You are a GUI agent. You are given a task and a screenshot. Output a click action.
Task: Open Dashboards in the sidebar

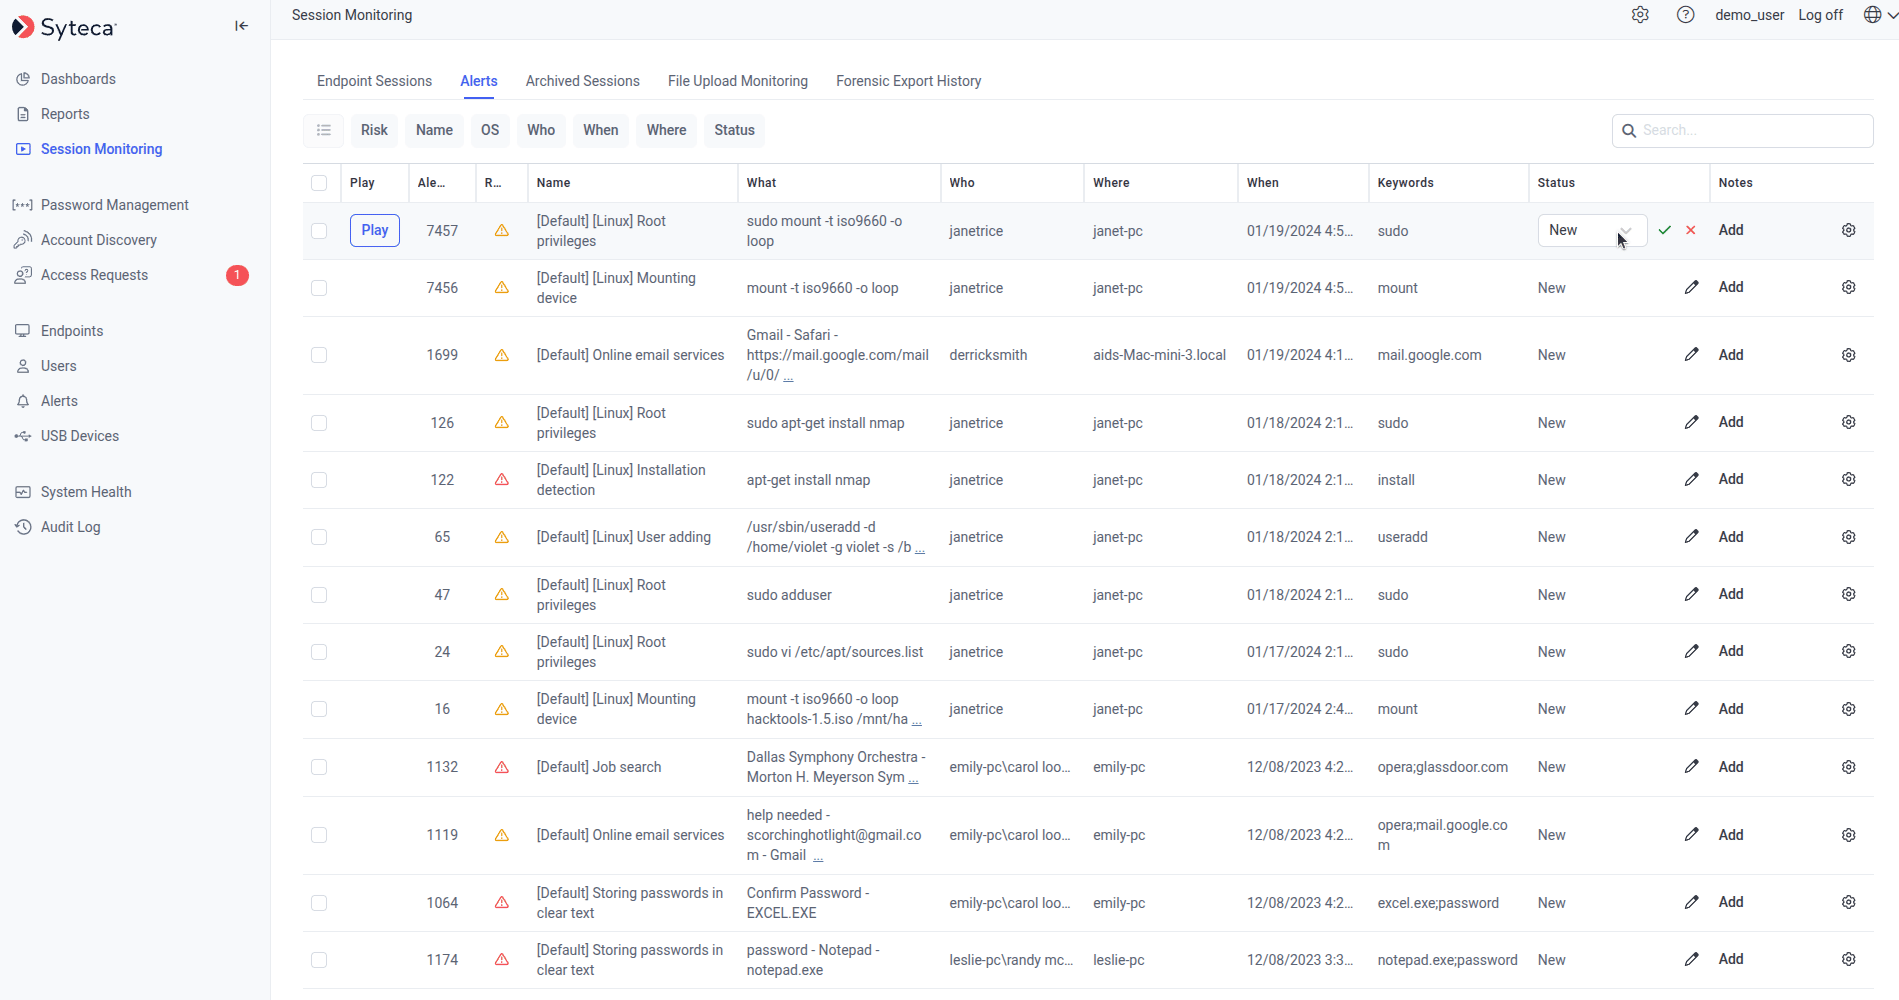(x=78, y=79)
